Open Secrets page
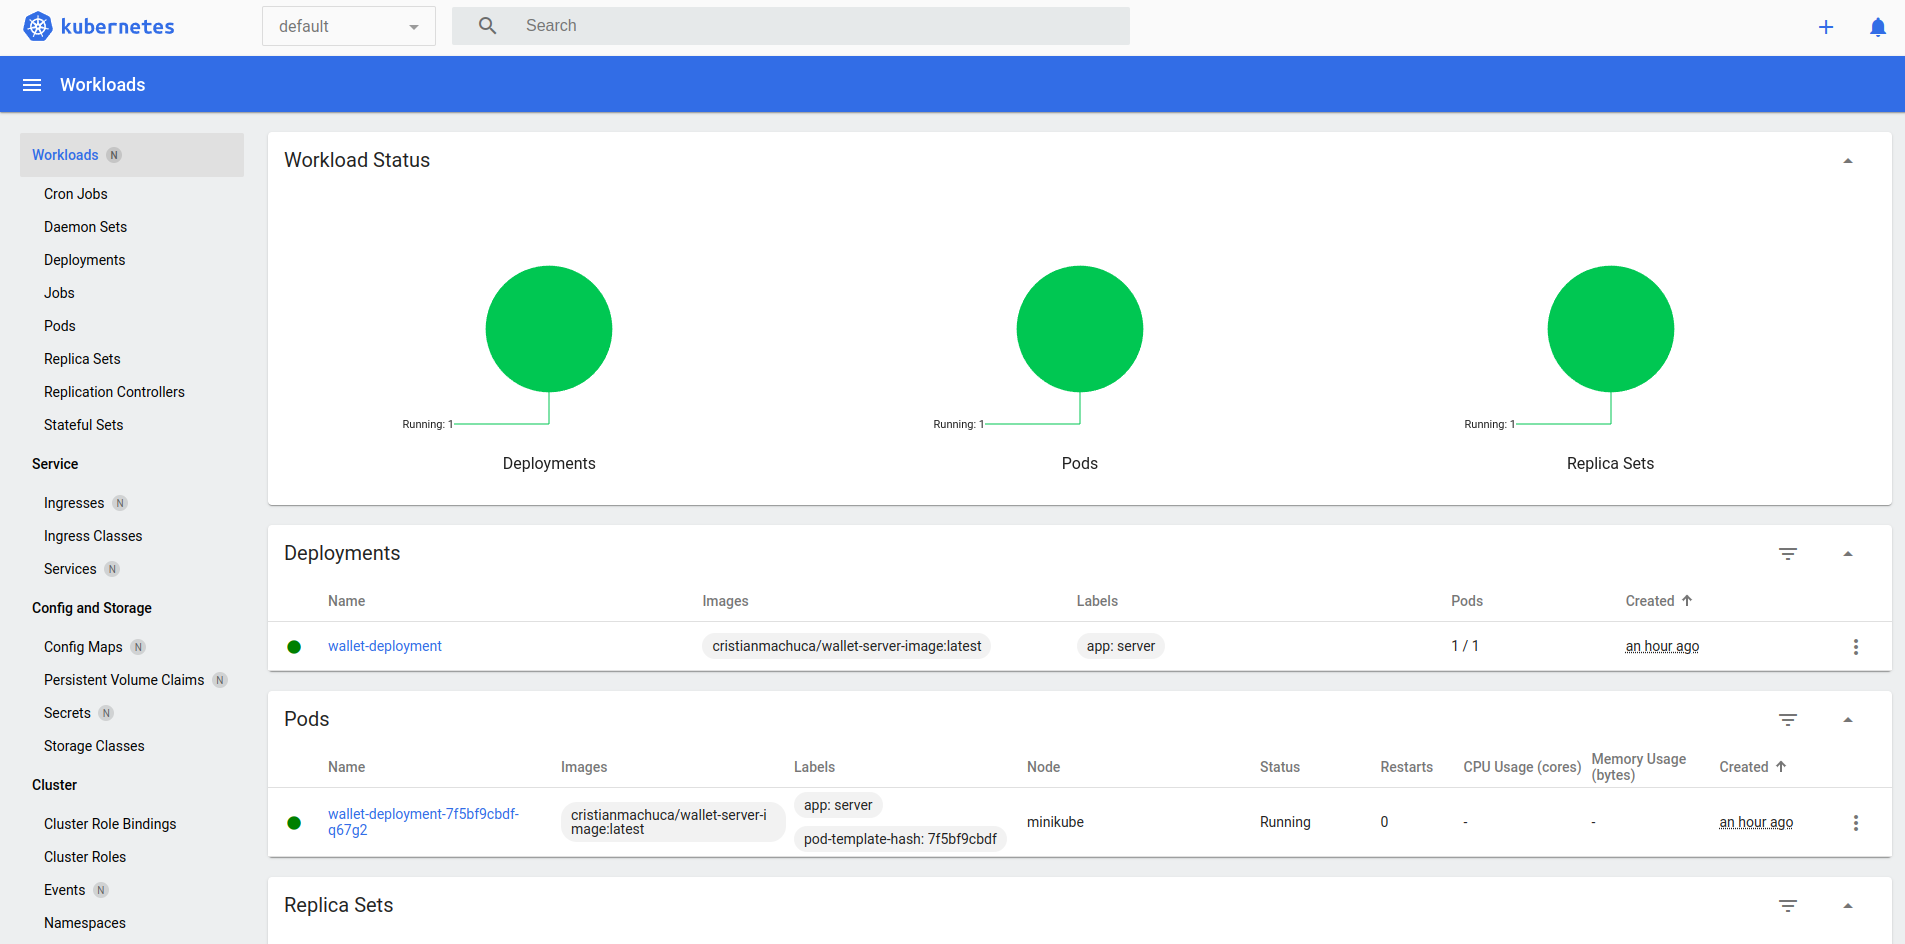The width and height of the screenshot is (1905, 944). pyautogui.click(x=67, y=713)
